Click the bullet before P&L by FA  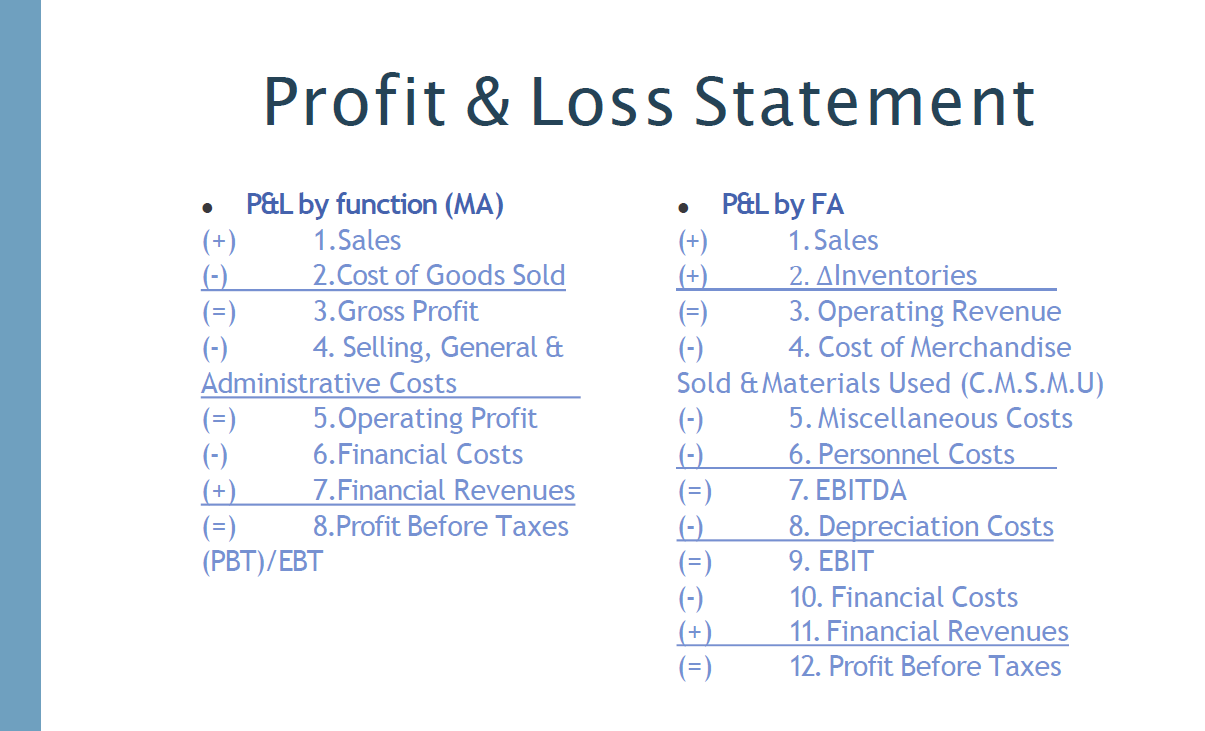tap(683, 208)
